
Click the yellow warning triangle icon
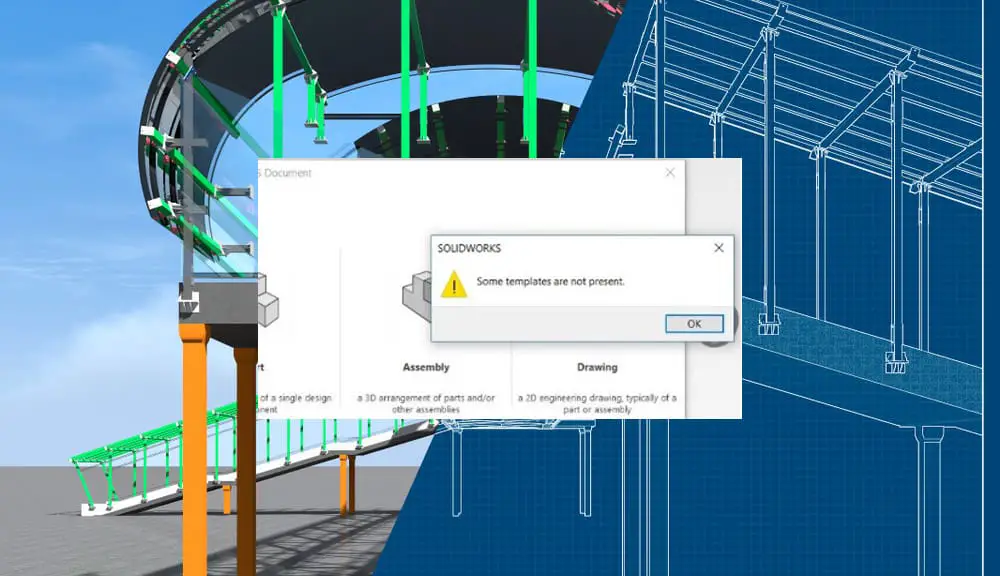pos(454,284)
